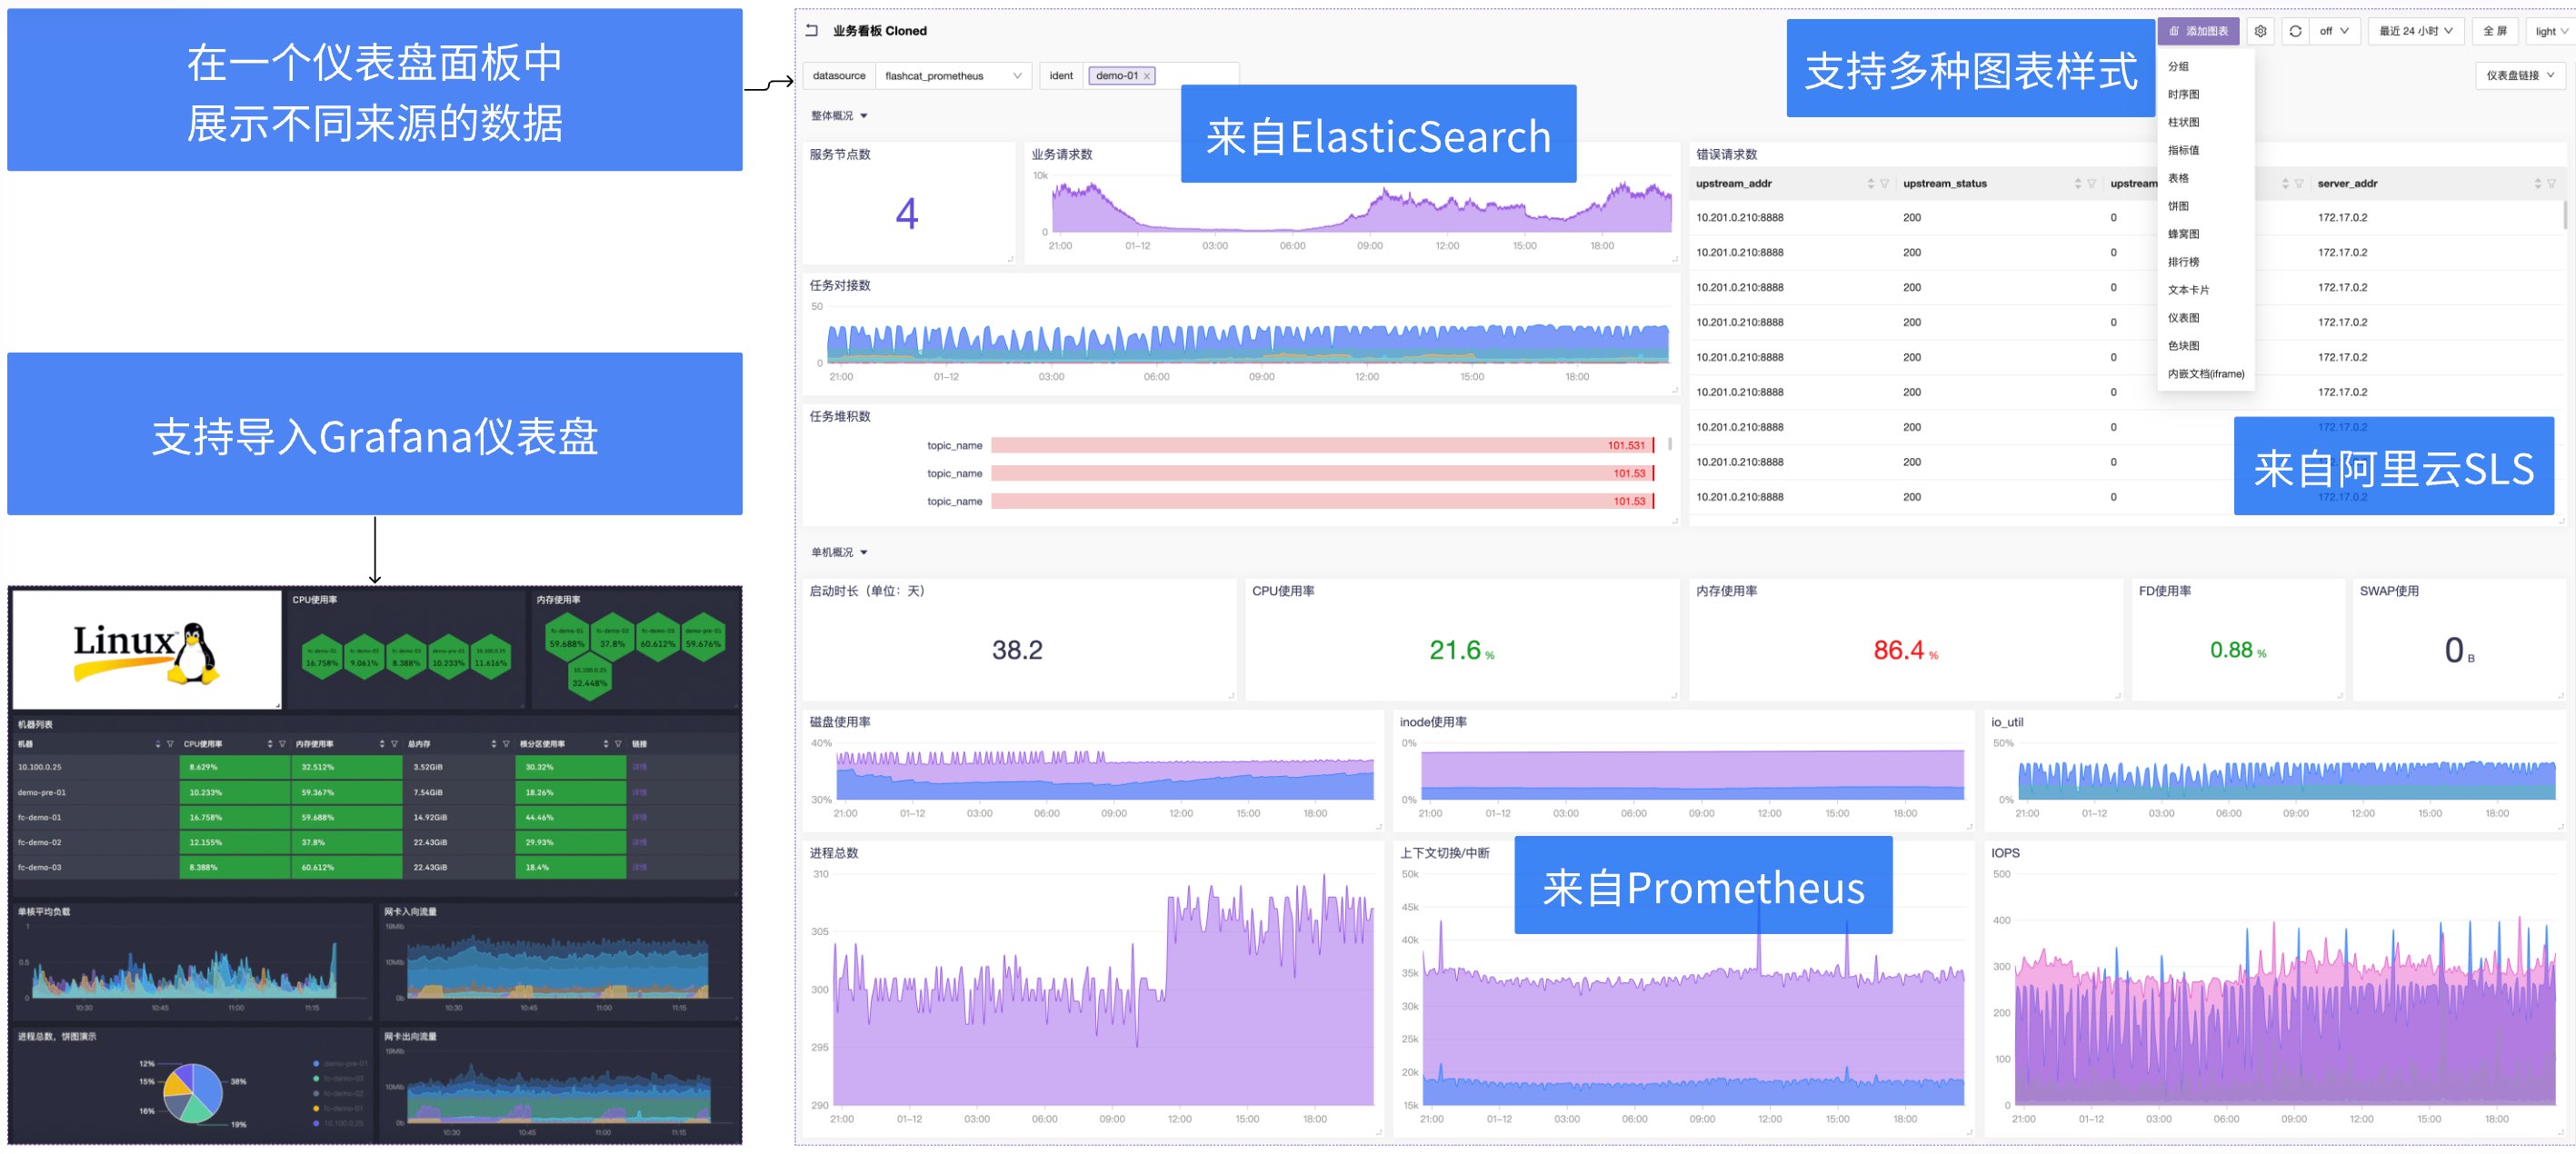Select 饼图 chart type
The height and width of the screenshot is (1154, 2576).
point(2206,206)
